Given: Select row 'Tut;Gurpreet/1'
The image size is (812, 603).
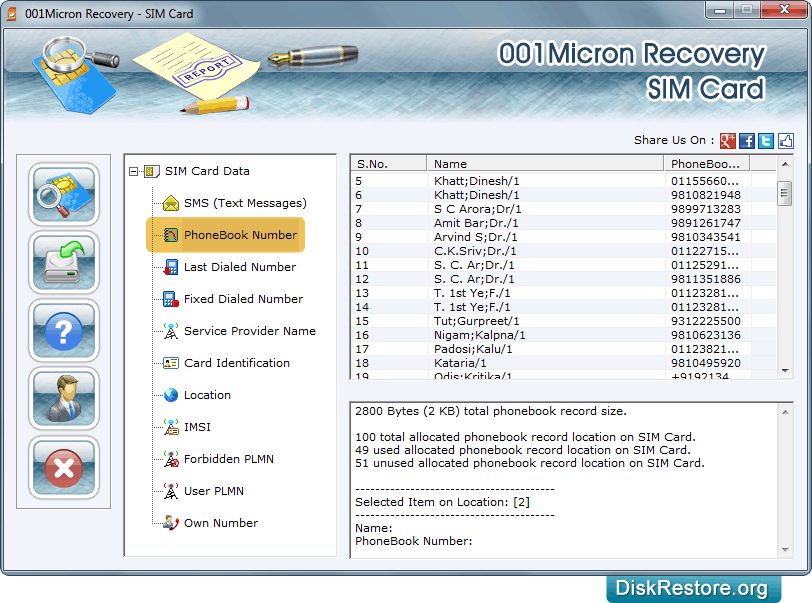Looking at the screenshot, I should pyautogui.click(x=563, y=321).
